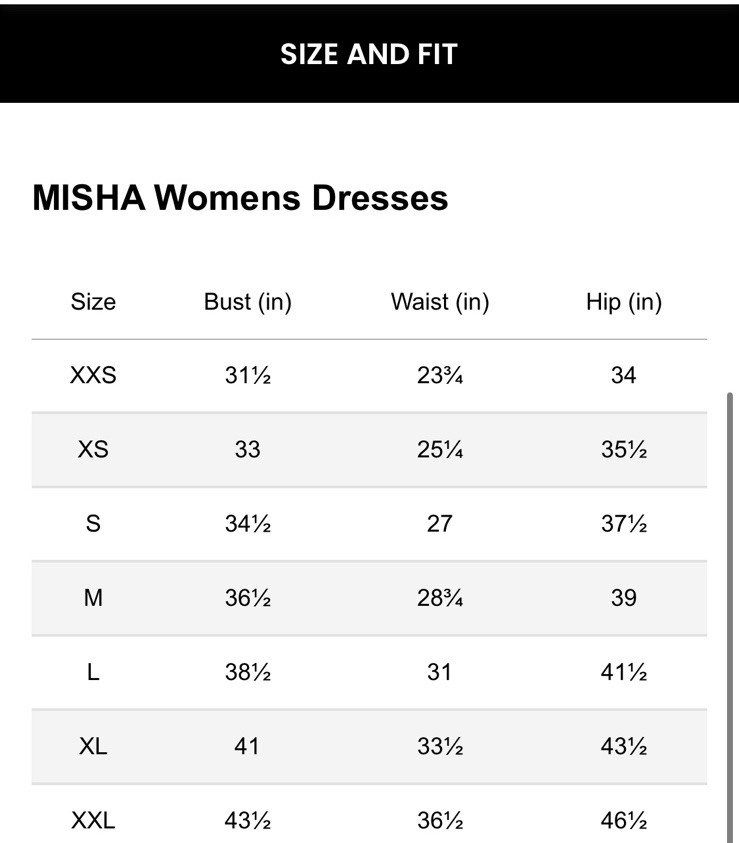The image size is (739, 843).
Task: Click the SIZE AND FIT header bar
Action: pyautogui.click(x=369, y=54)
